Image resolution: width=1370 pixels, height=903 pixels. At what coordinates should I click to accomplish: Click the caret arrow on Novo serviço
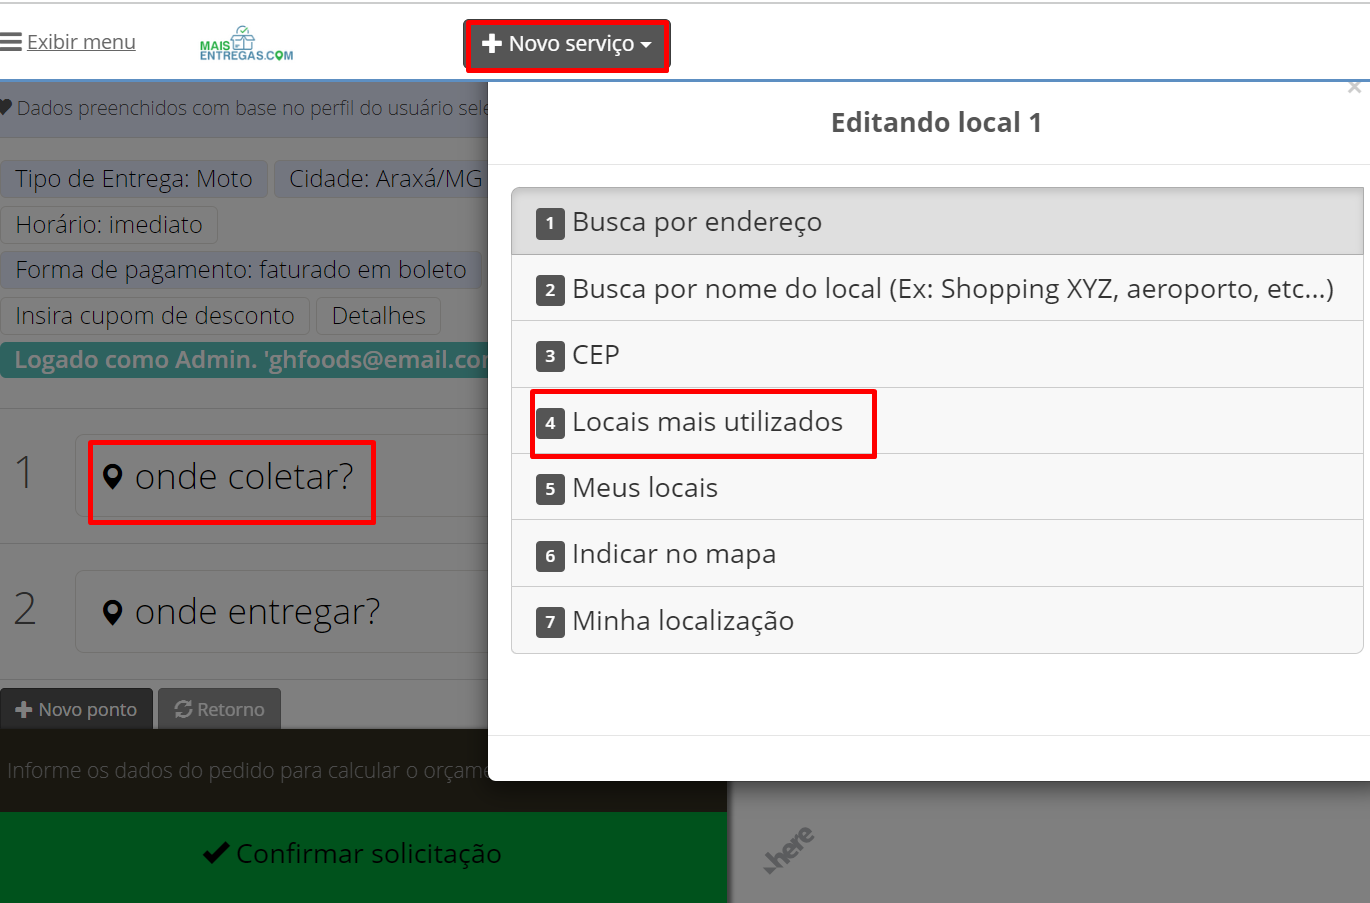646,45
